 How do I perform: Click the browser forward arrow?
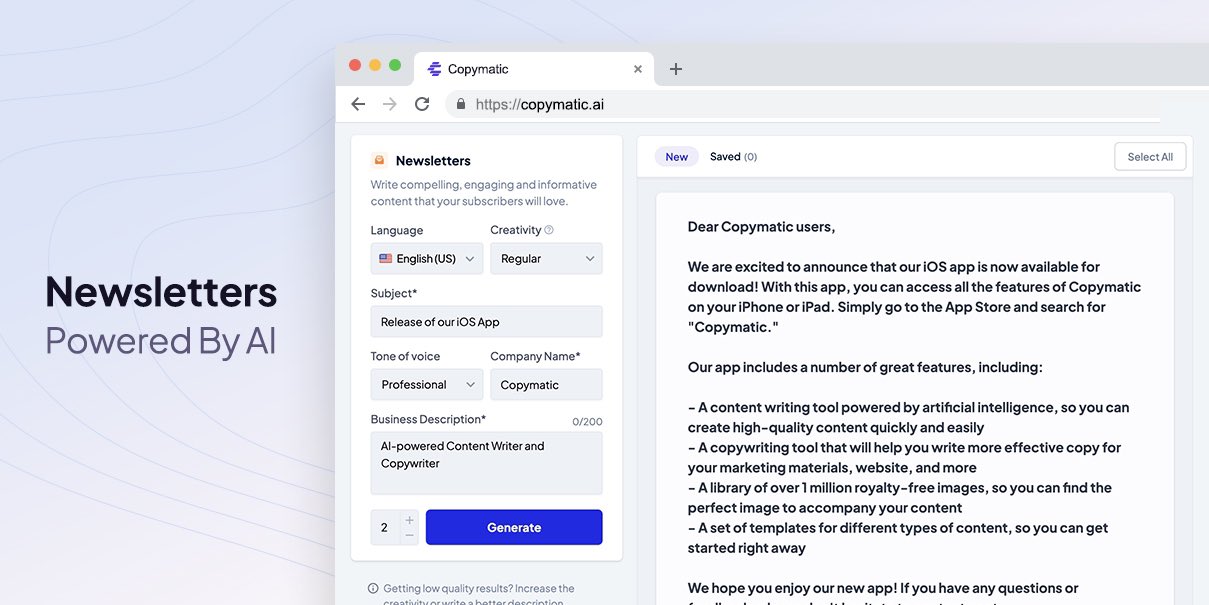[x=390, y=104]
